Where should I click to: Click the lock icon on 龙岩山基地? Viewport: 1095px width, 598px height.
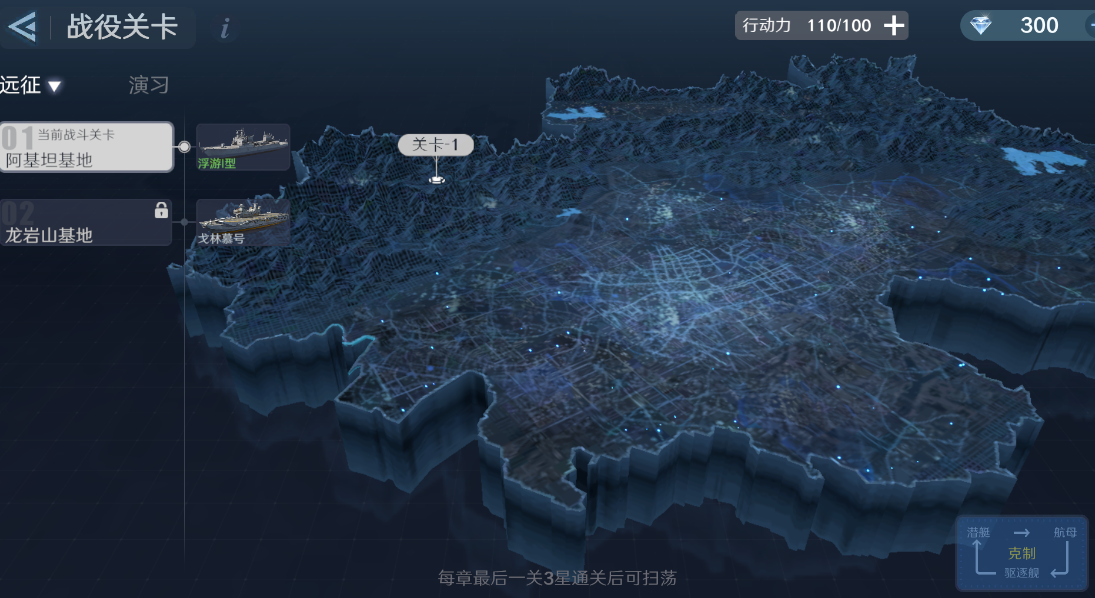point(161,210)
